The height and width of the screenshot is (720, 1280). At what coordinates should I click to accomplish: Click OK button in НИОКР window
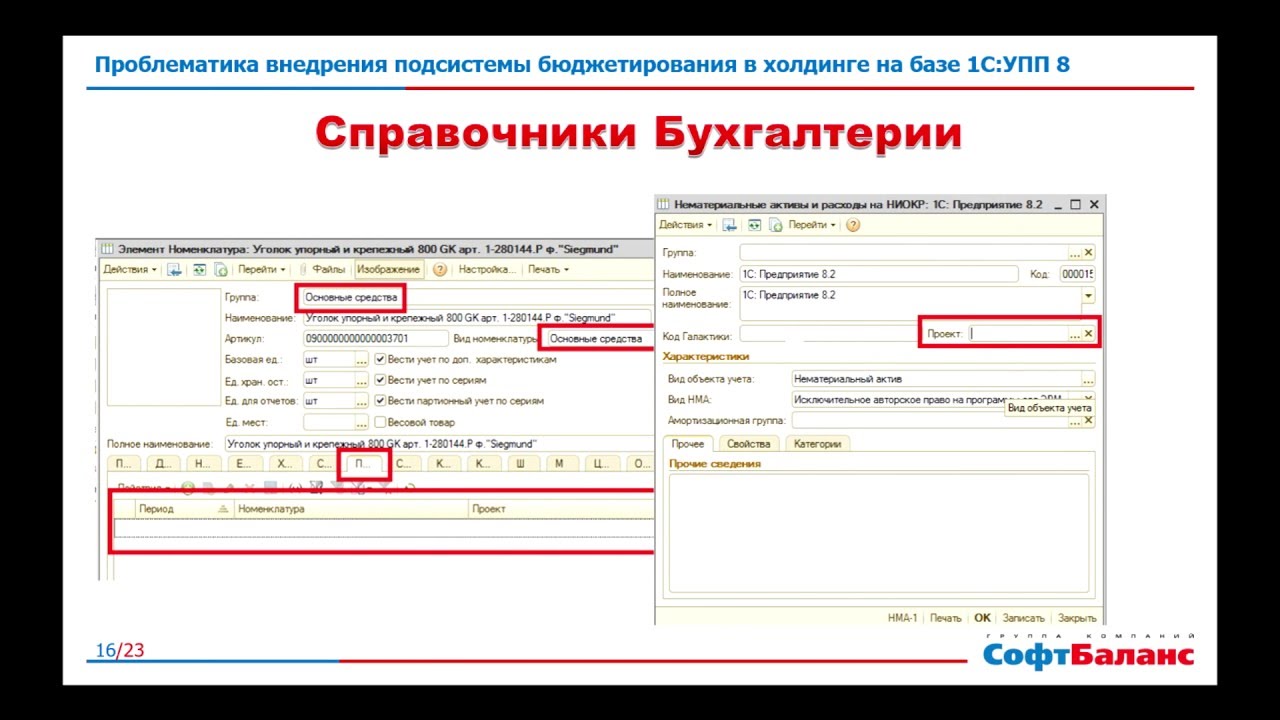pyautogui.click(x=982, y=618)
